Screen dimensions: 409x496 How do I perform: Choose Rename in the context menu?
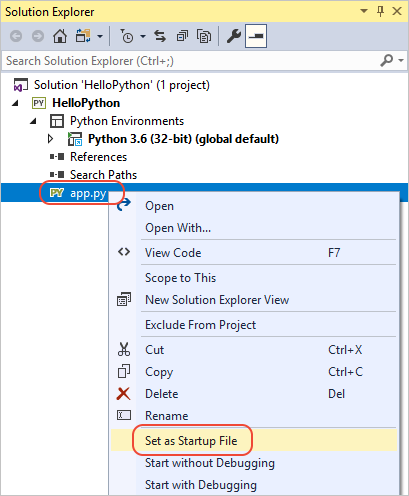(254, 416)
